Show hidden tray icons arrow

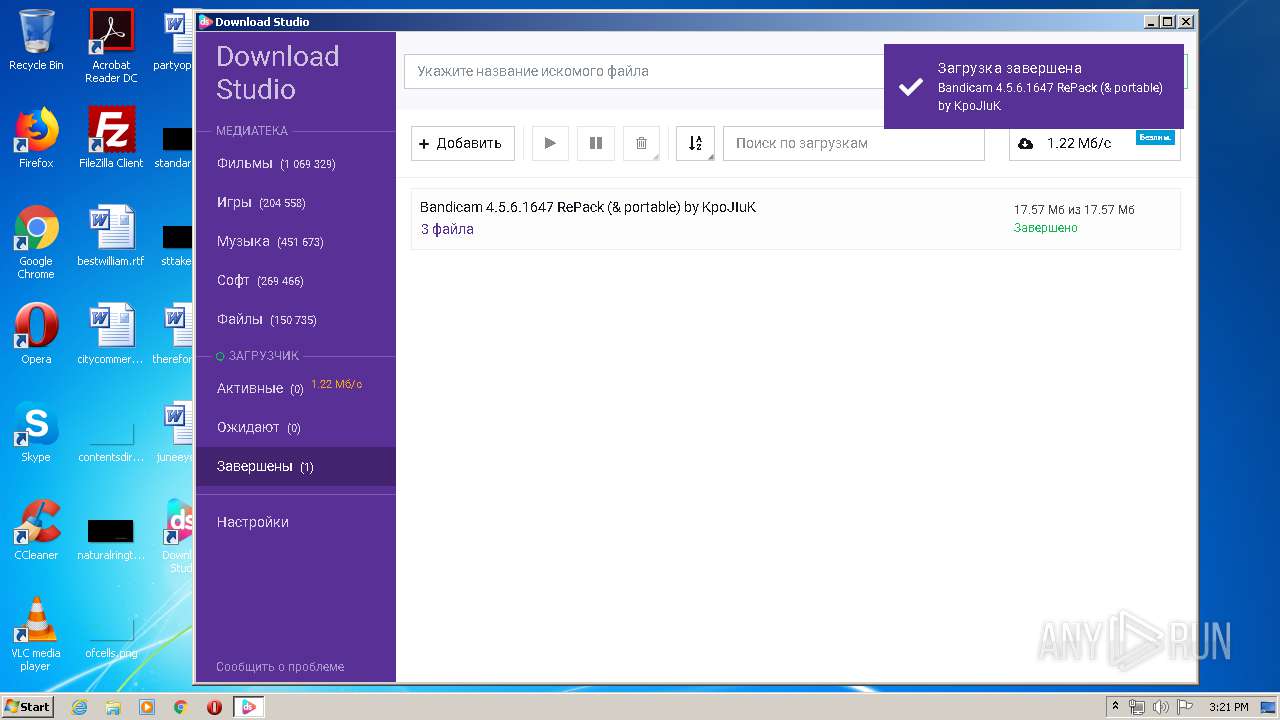pyautogui.click(x=1116, y=707)
